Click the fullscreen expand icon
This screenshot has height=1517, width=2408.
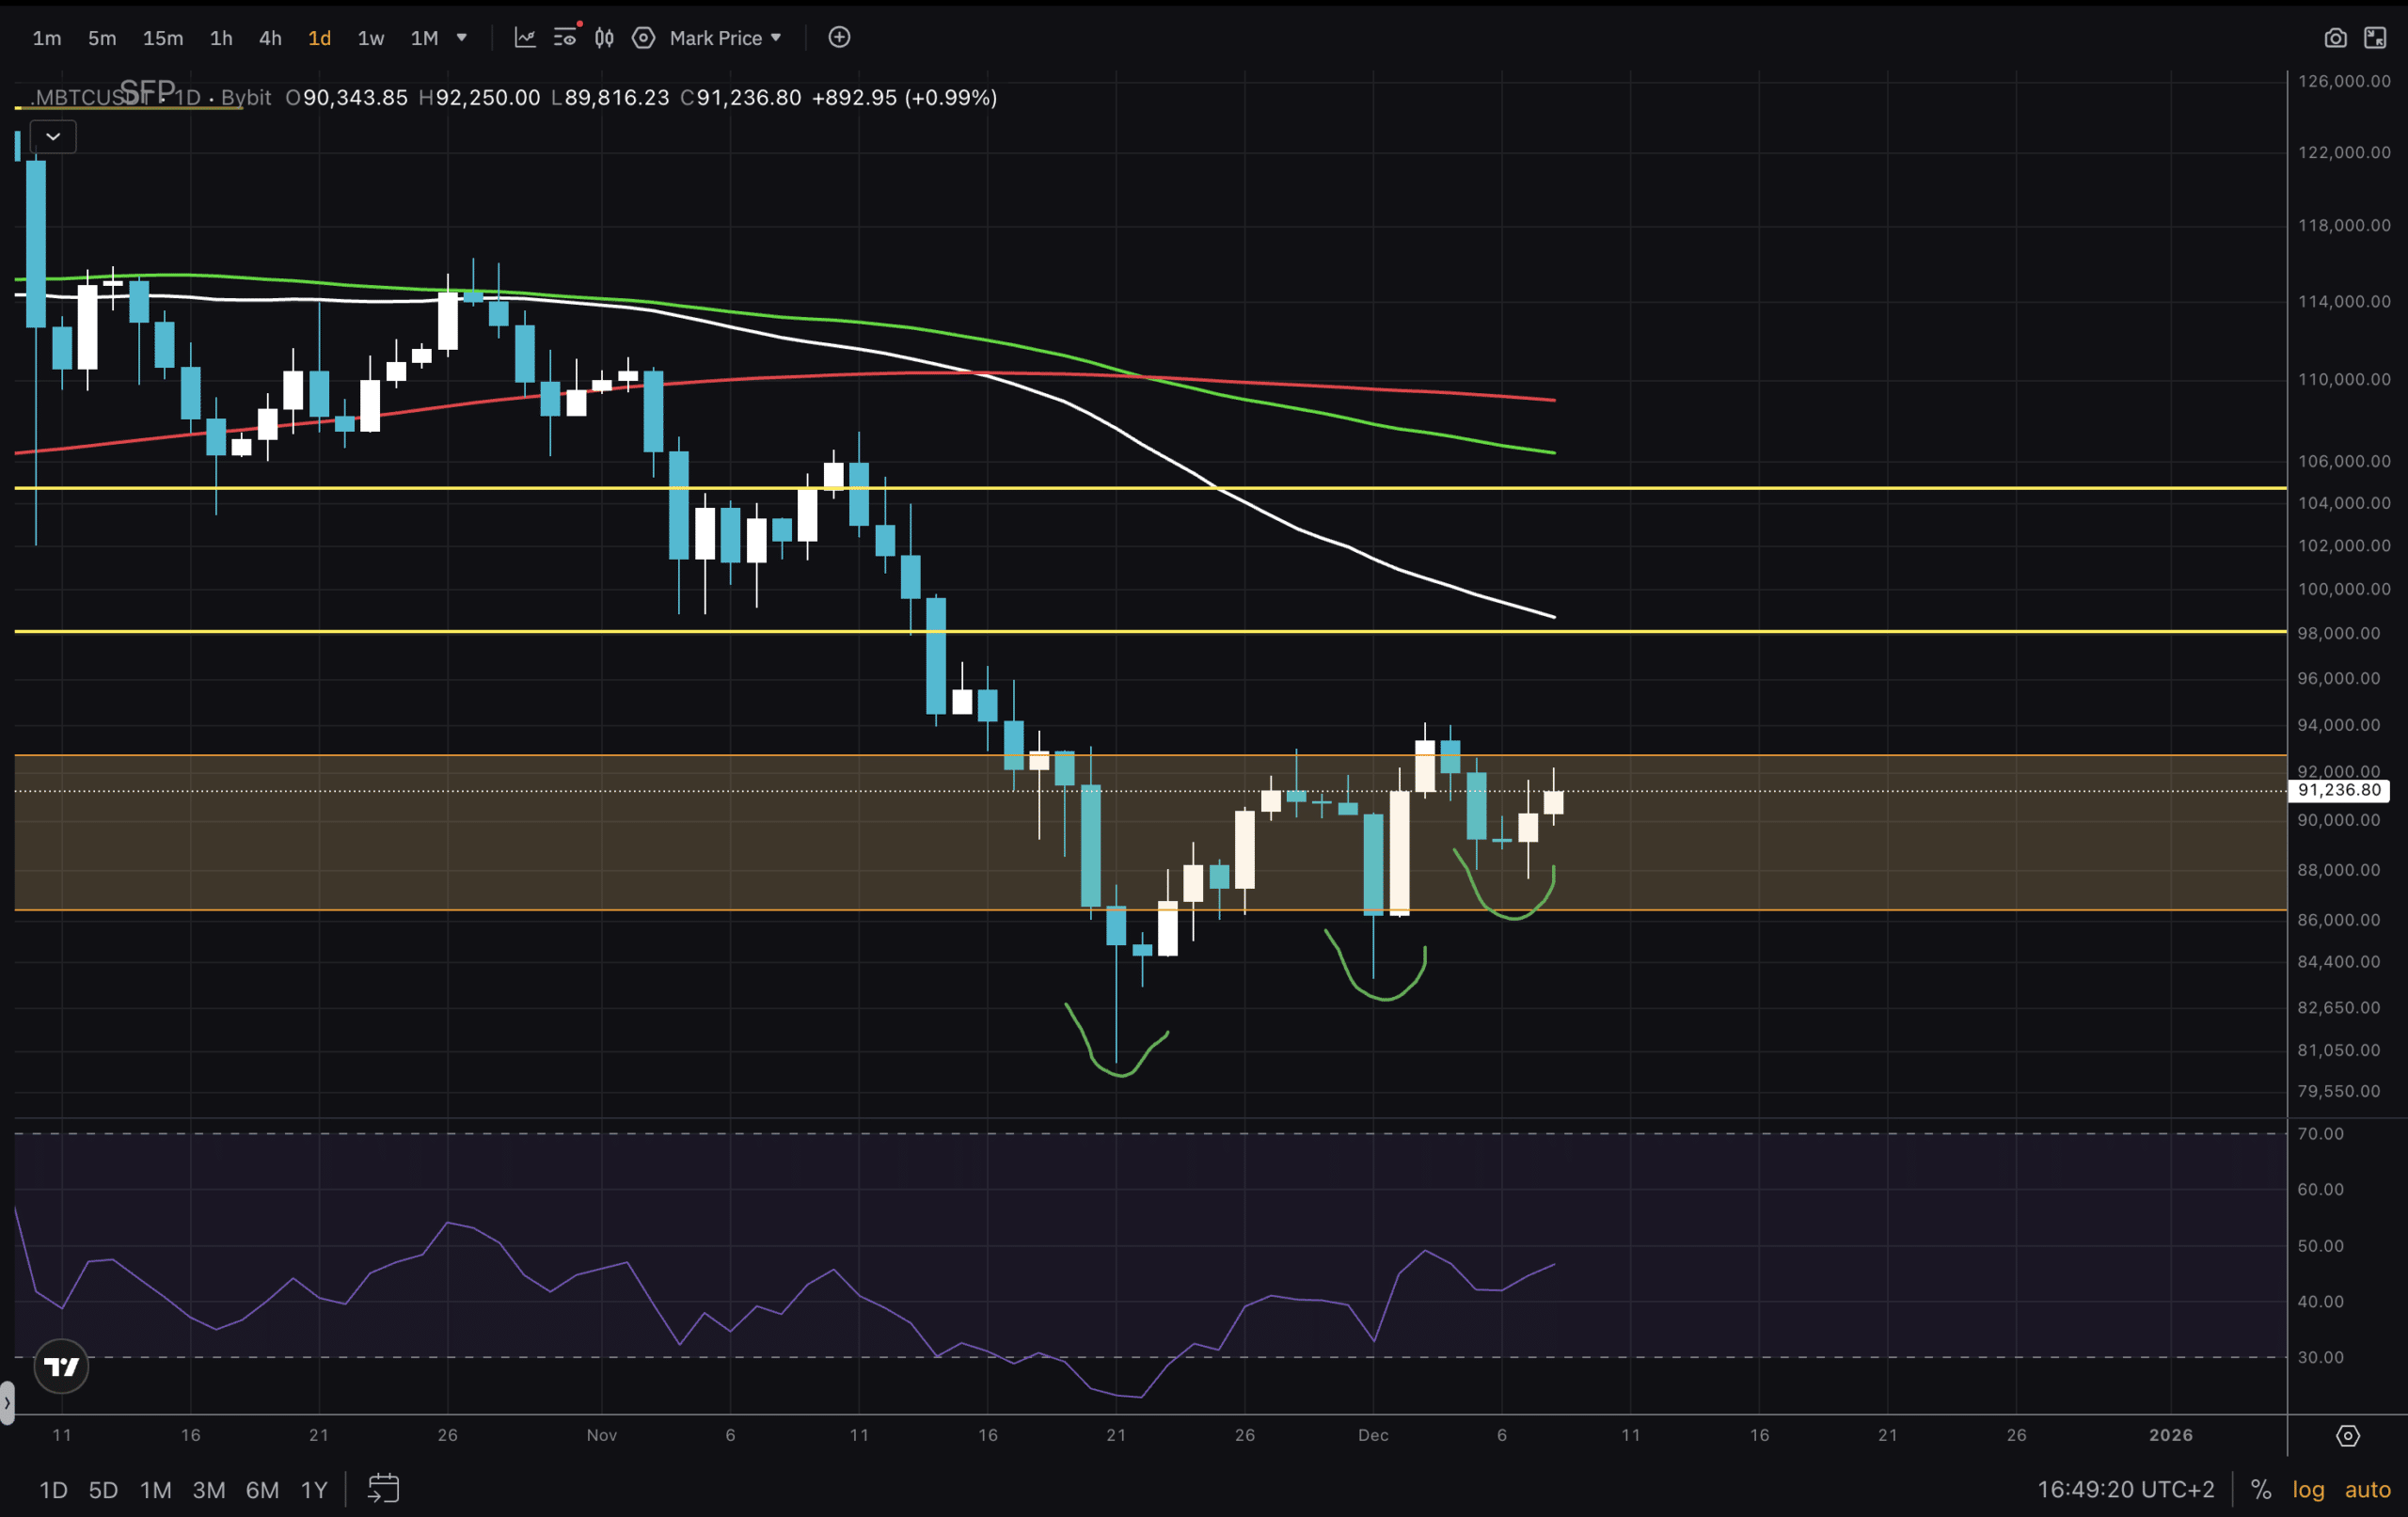click(x=2375, y=38)
